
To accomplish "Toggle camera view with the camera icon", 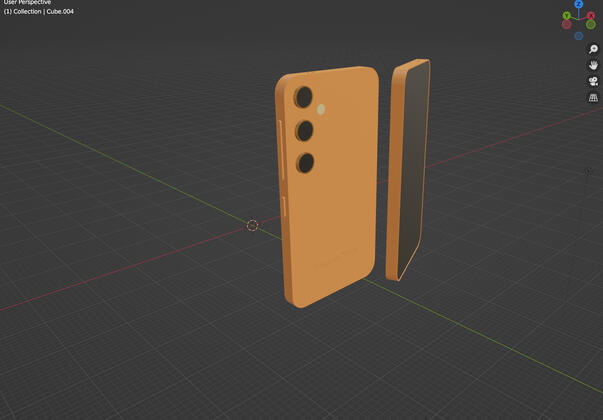I will coord(593,82).
